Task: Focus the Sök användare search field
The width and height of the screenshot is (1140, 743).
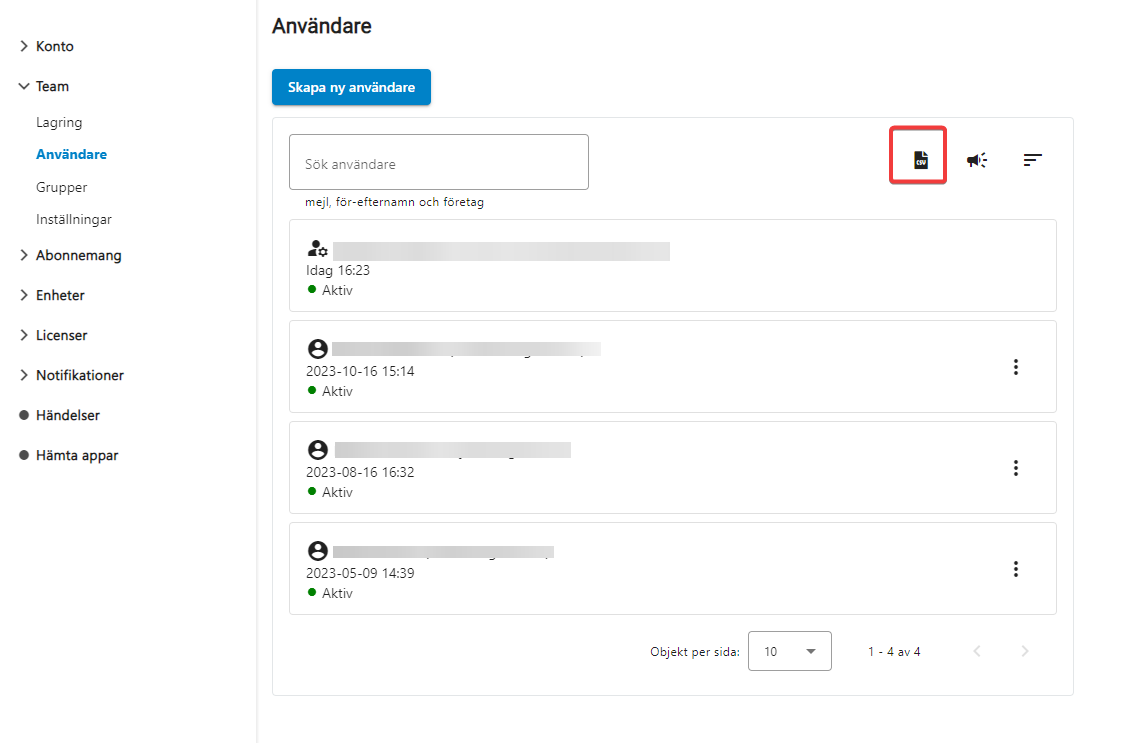Action: (x=438, y=163)
